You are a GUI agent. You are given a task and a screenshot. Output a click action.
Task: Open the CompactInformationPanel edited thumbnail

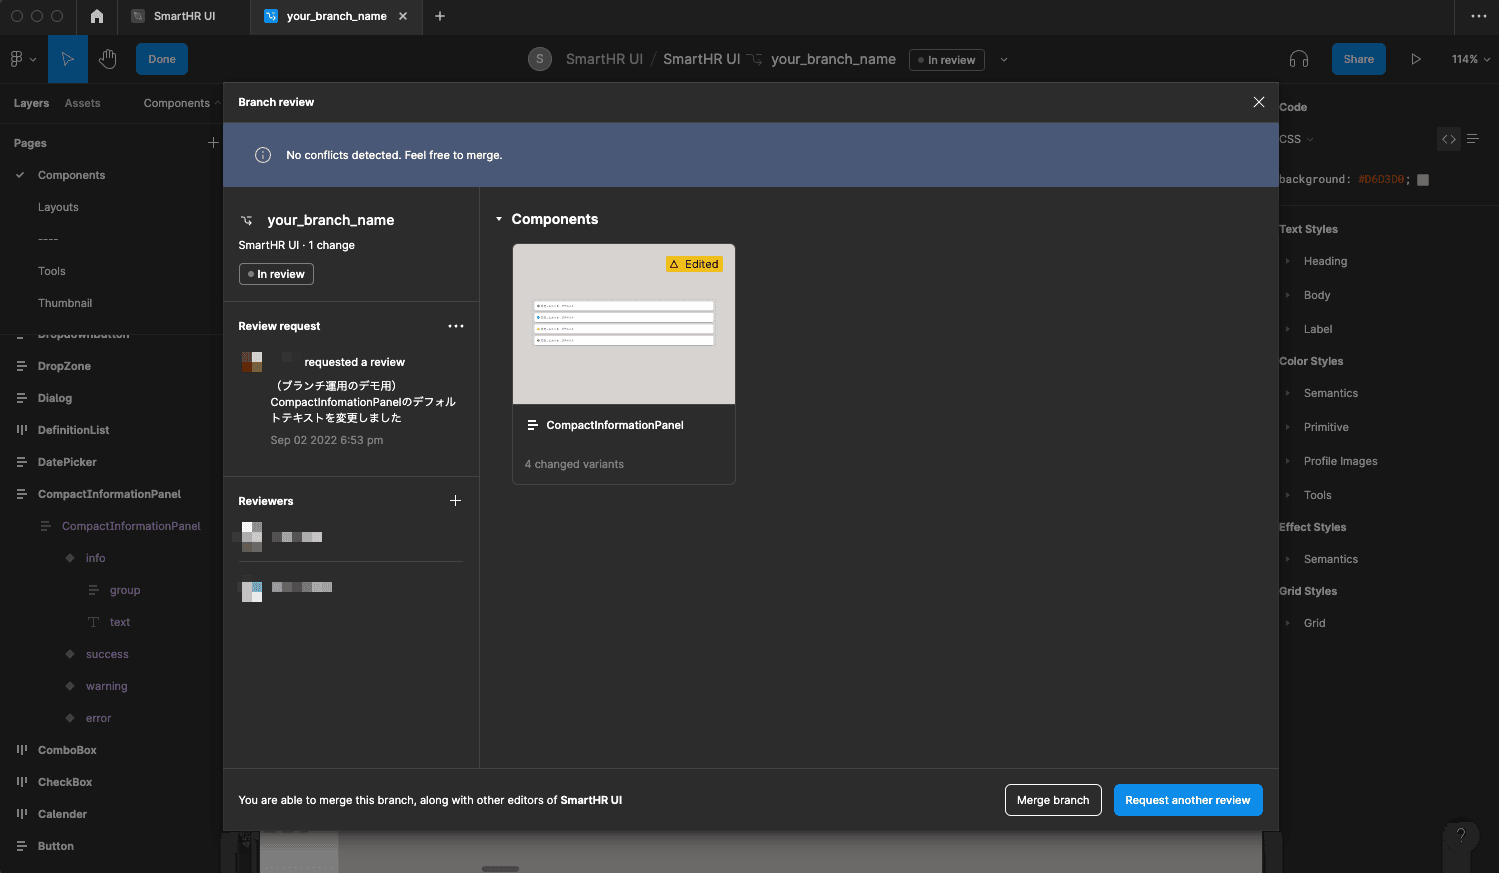coord(623,325)
